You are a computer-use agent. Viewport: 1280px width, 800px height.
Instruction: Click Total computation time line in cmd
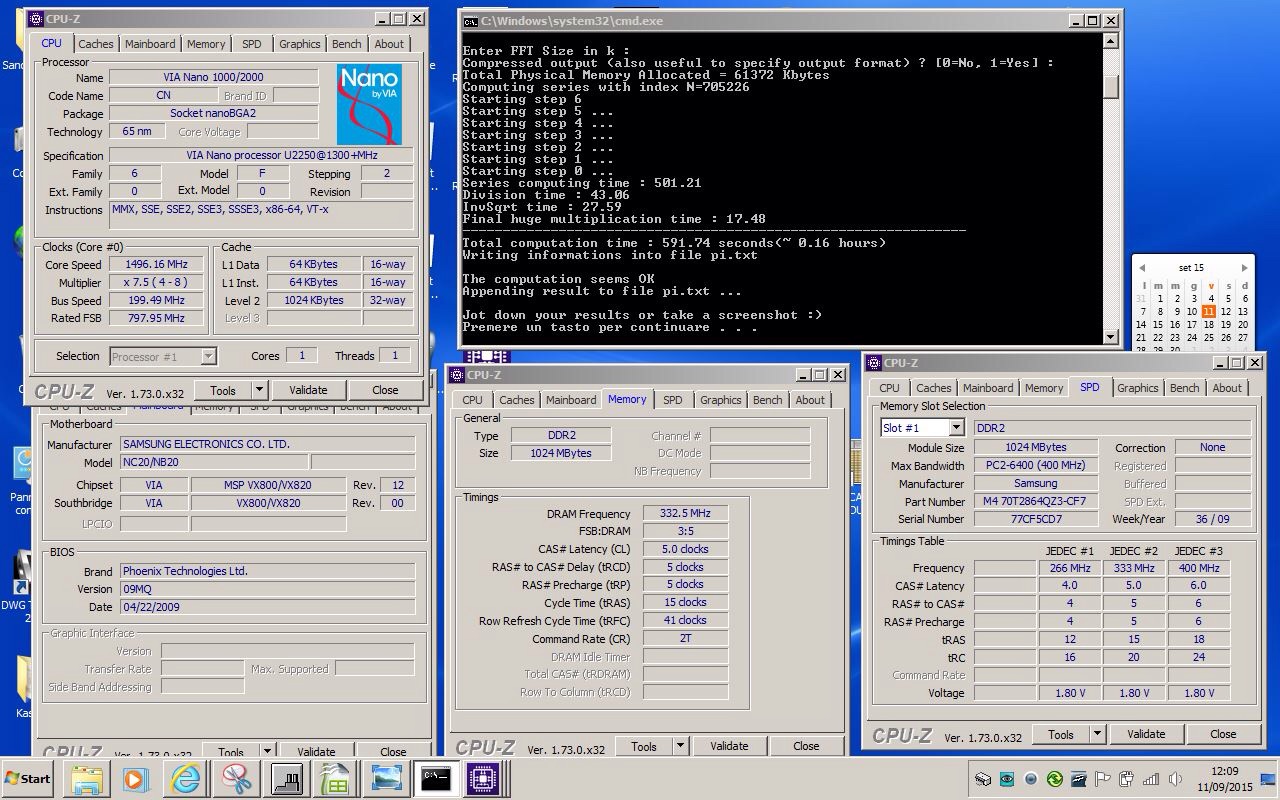click(674, 243)
